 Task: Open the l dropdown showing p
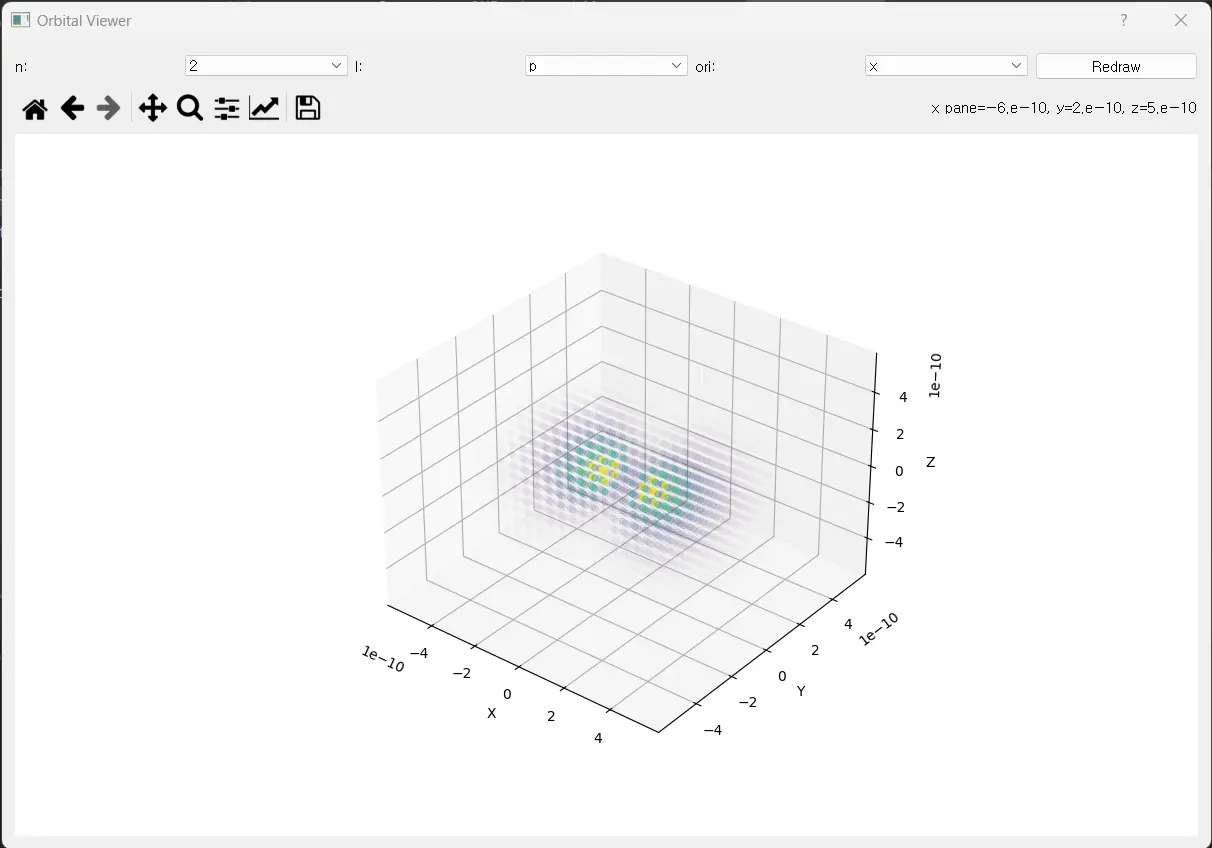(x=606, y=66)
